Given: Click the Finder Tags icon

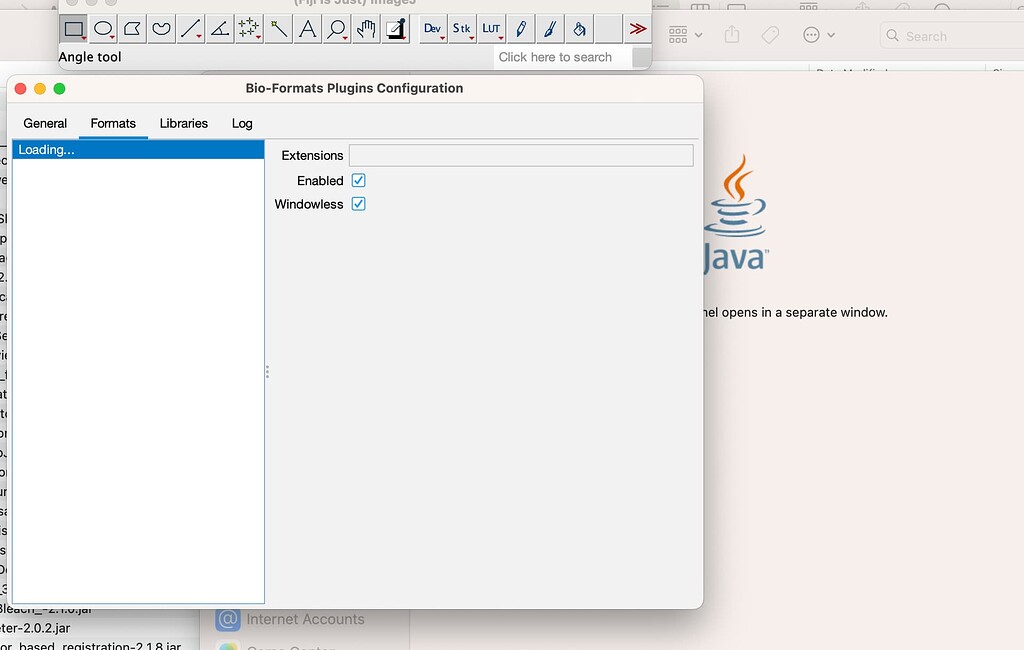Looking at the screenshot, I should click(771, 35).
